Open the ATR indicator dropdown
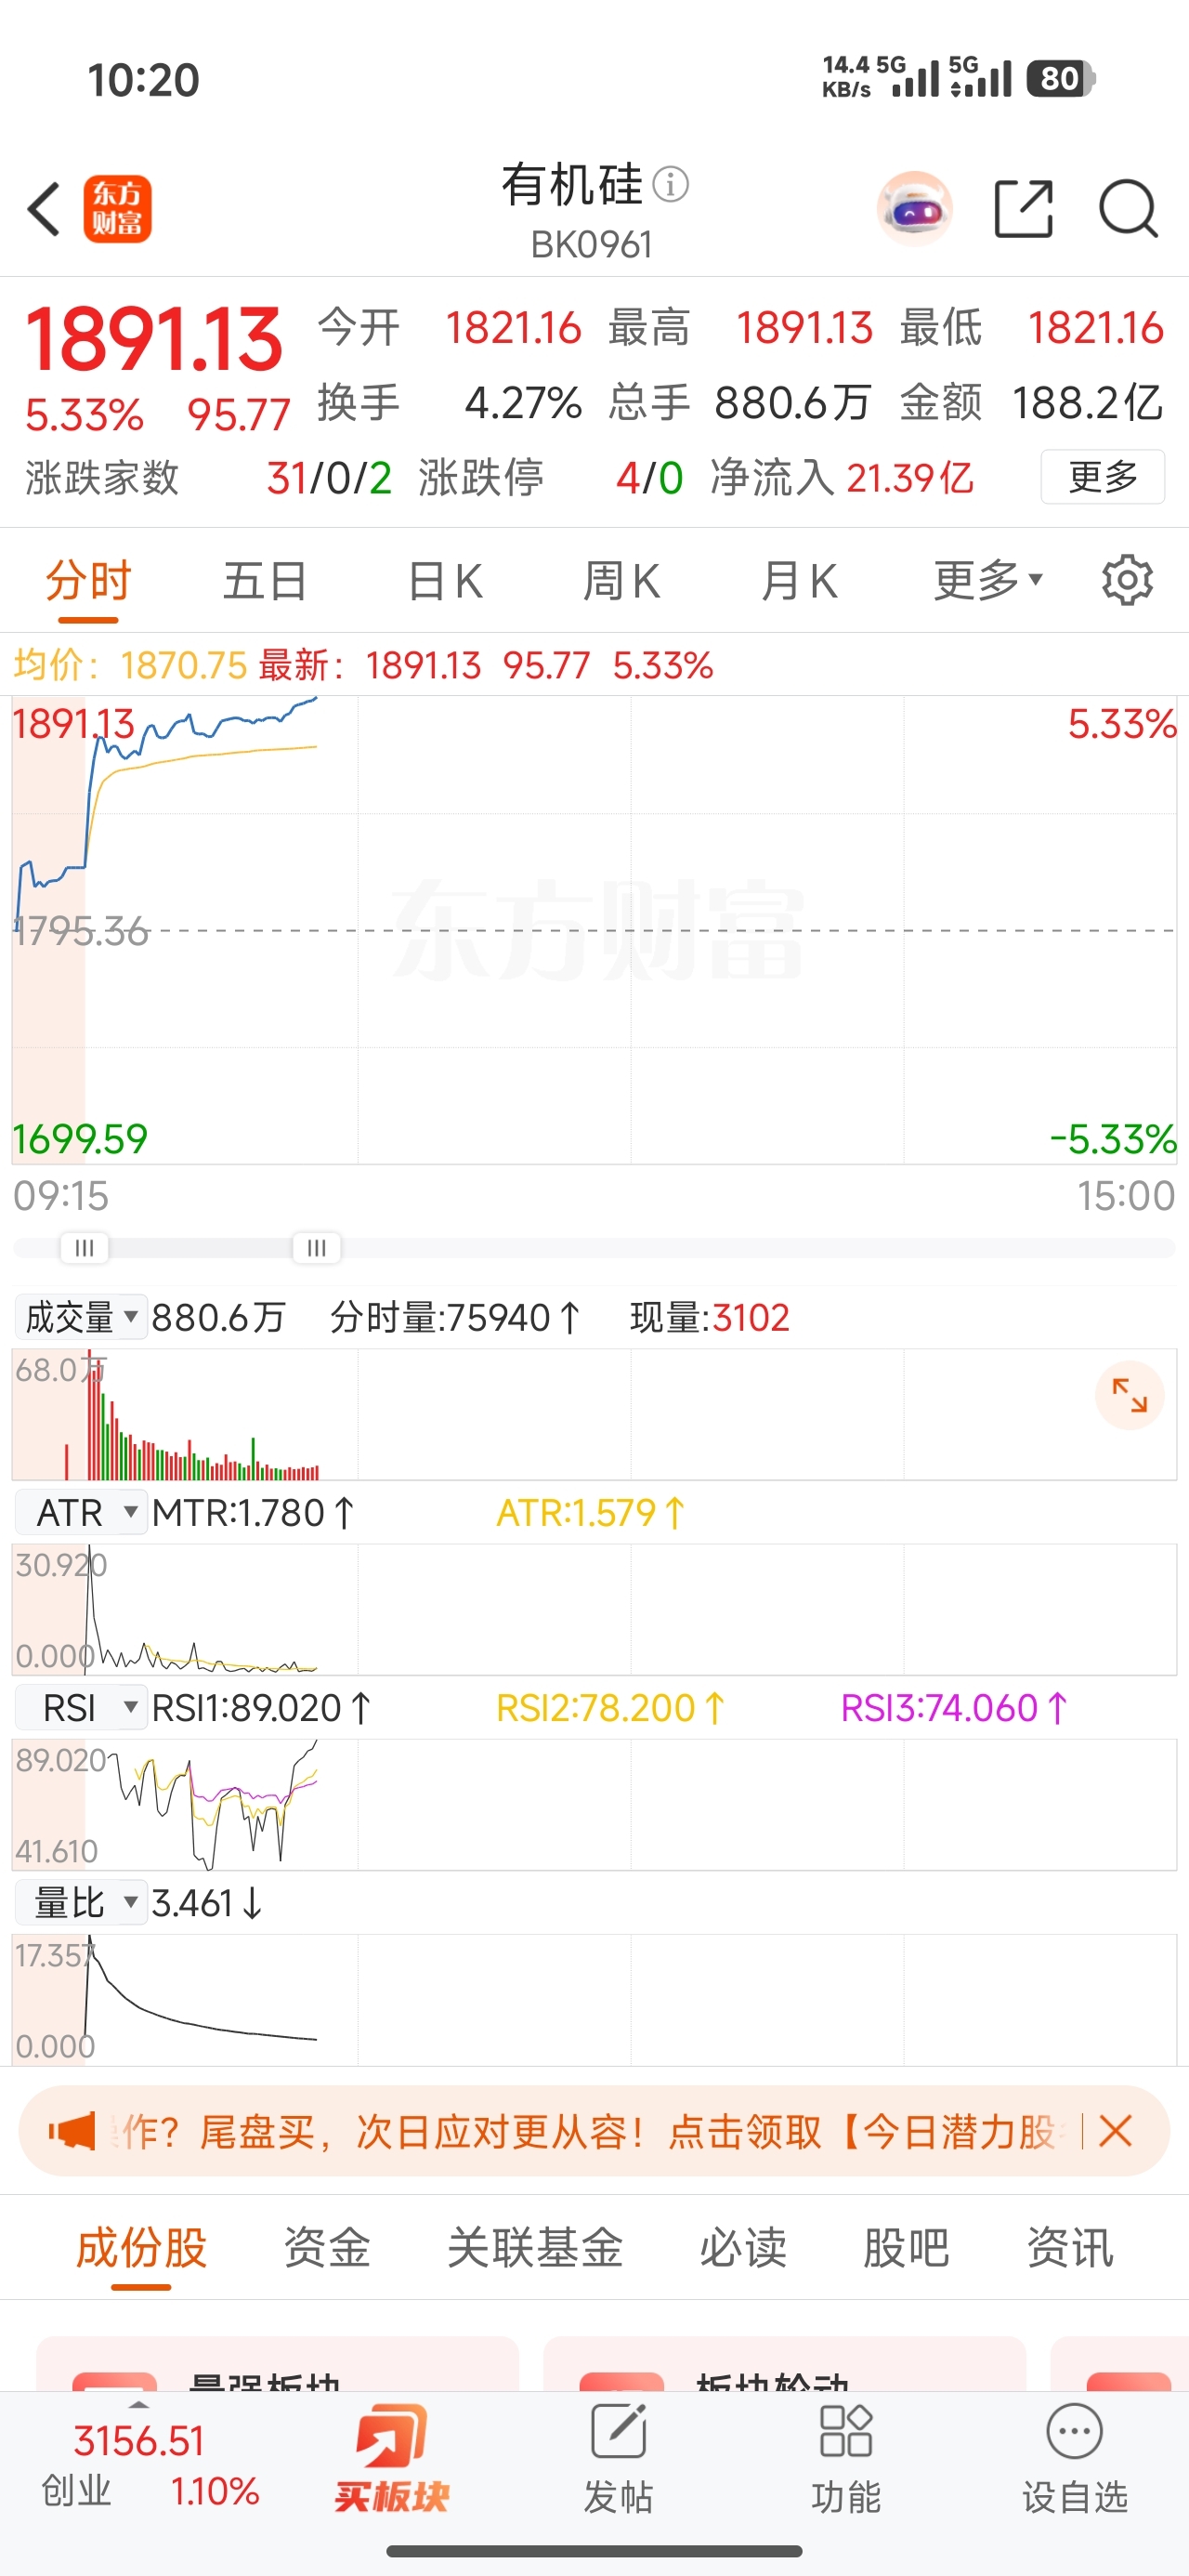The height and width of the screenshot is (2576, 1189). click(81, 1512)
